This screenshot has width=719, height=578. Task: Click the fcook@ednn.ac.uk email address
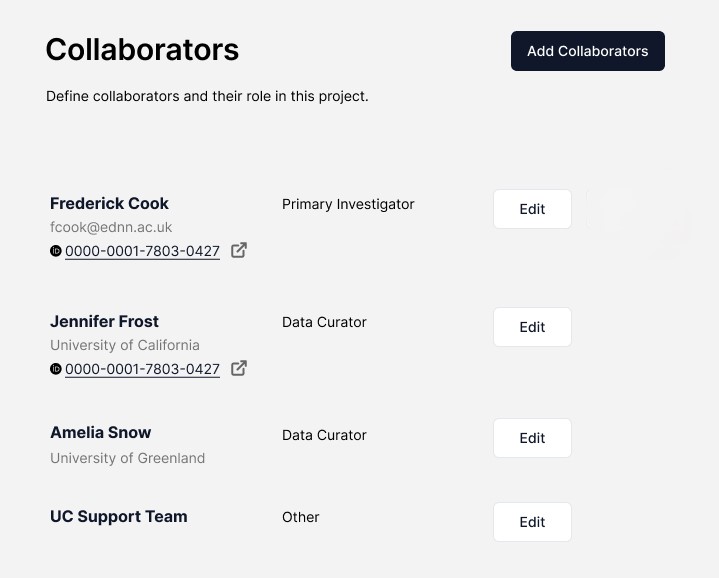tap(111, 227)
